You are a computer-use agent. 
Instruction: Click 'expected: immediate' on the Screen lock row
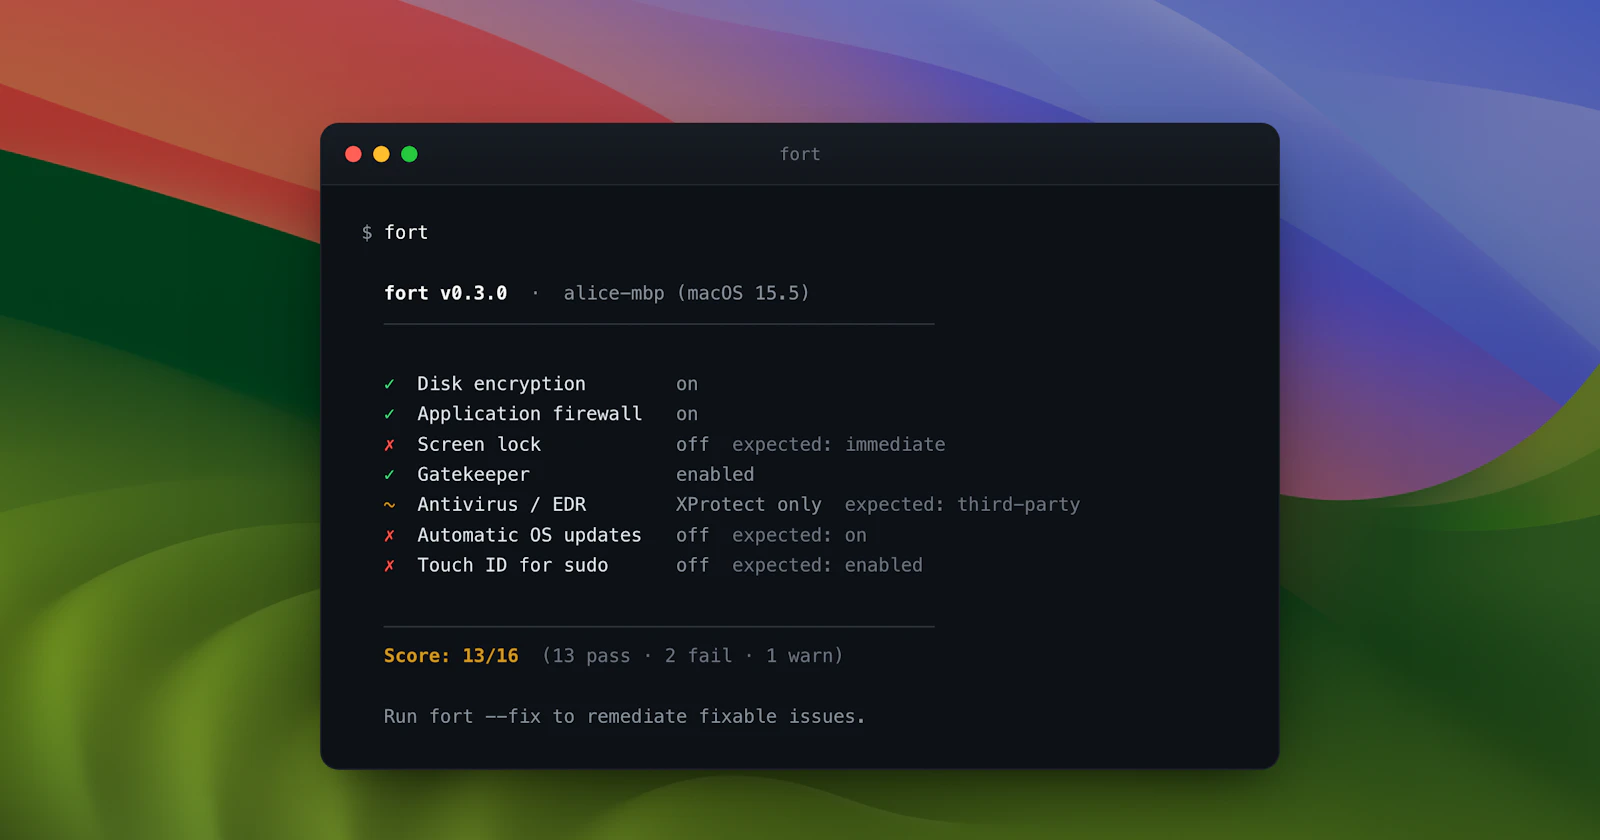839,444
